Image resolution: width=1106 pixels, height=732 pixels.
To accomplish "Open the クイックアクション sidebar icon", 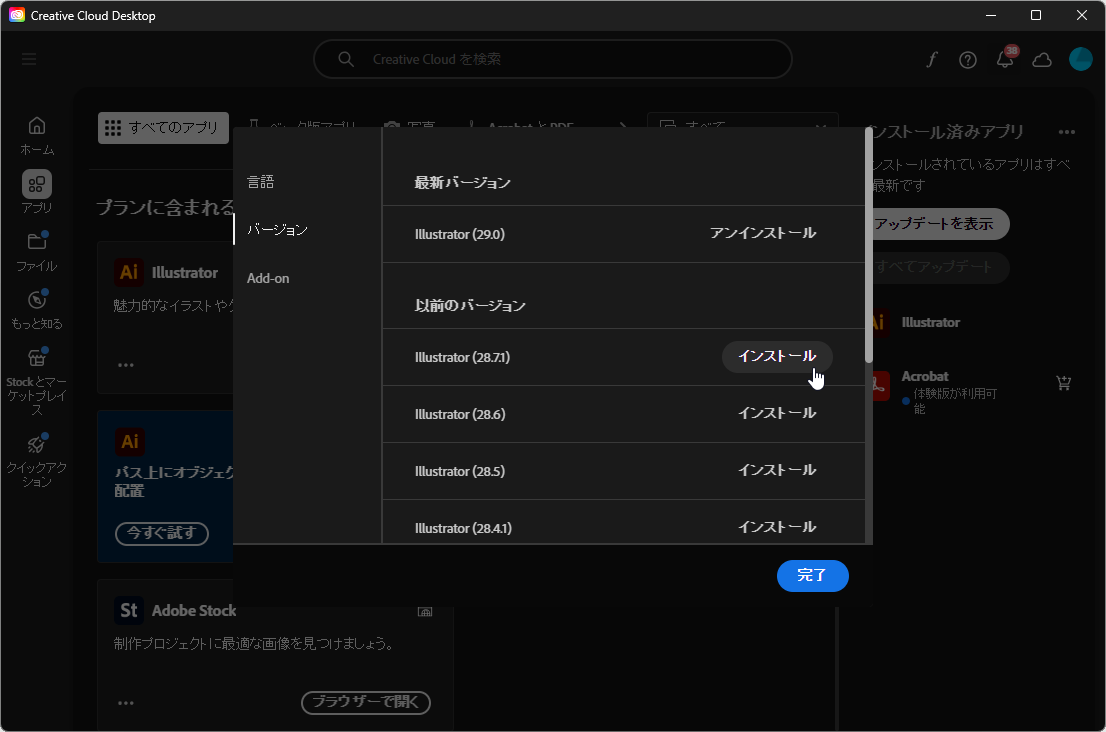I will 36,450.
